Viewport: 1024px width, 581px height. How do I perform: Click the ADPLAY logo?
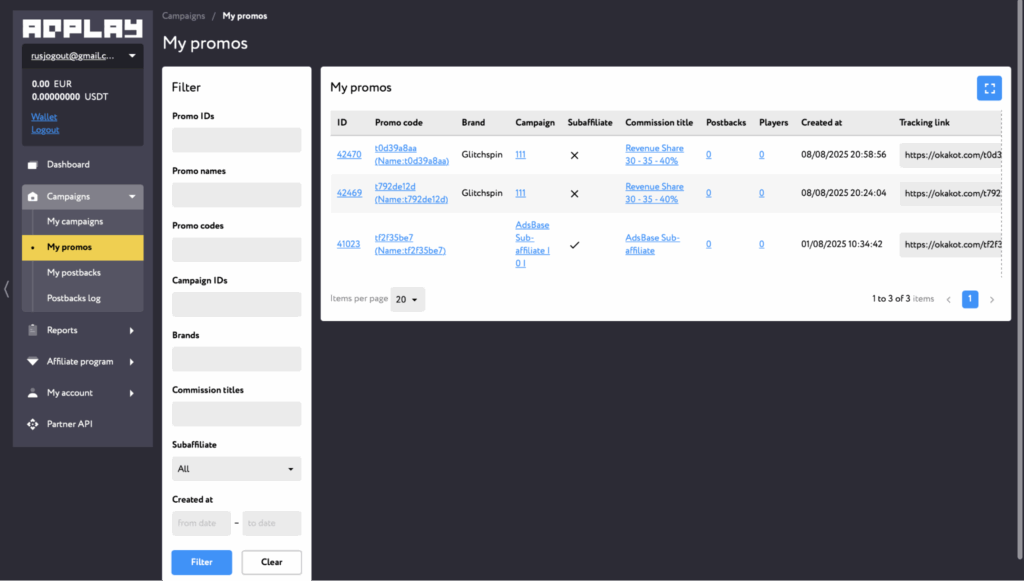(x=82, y=27)
